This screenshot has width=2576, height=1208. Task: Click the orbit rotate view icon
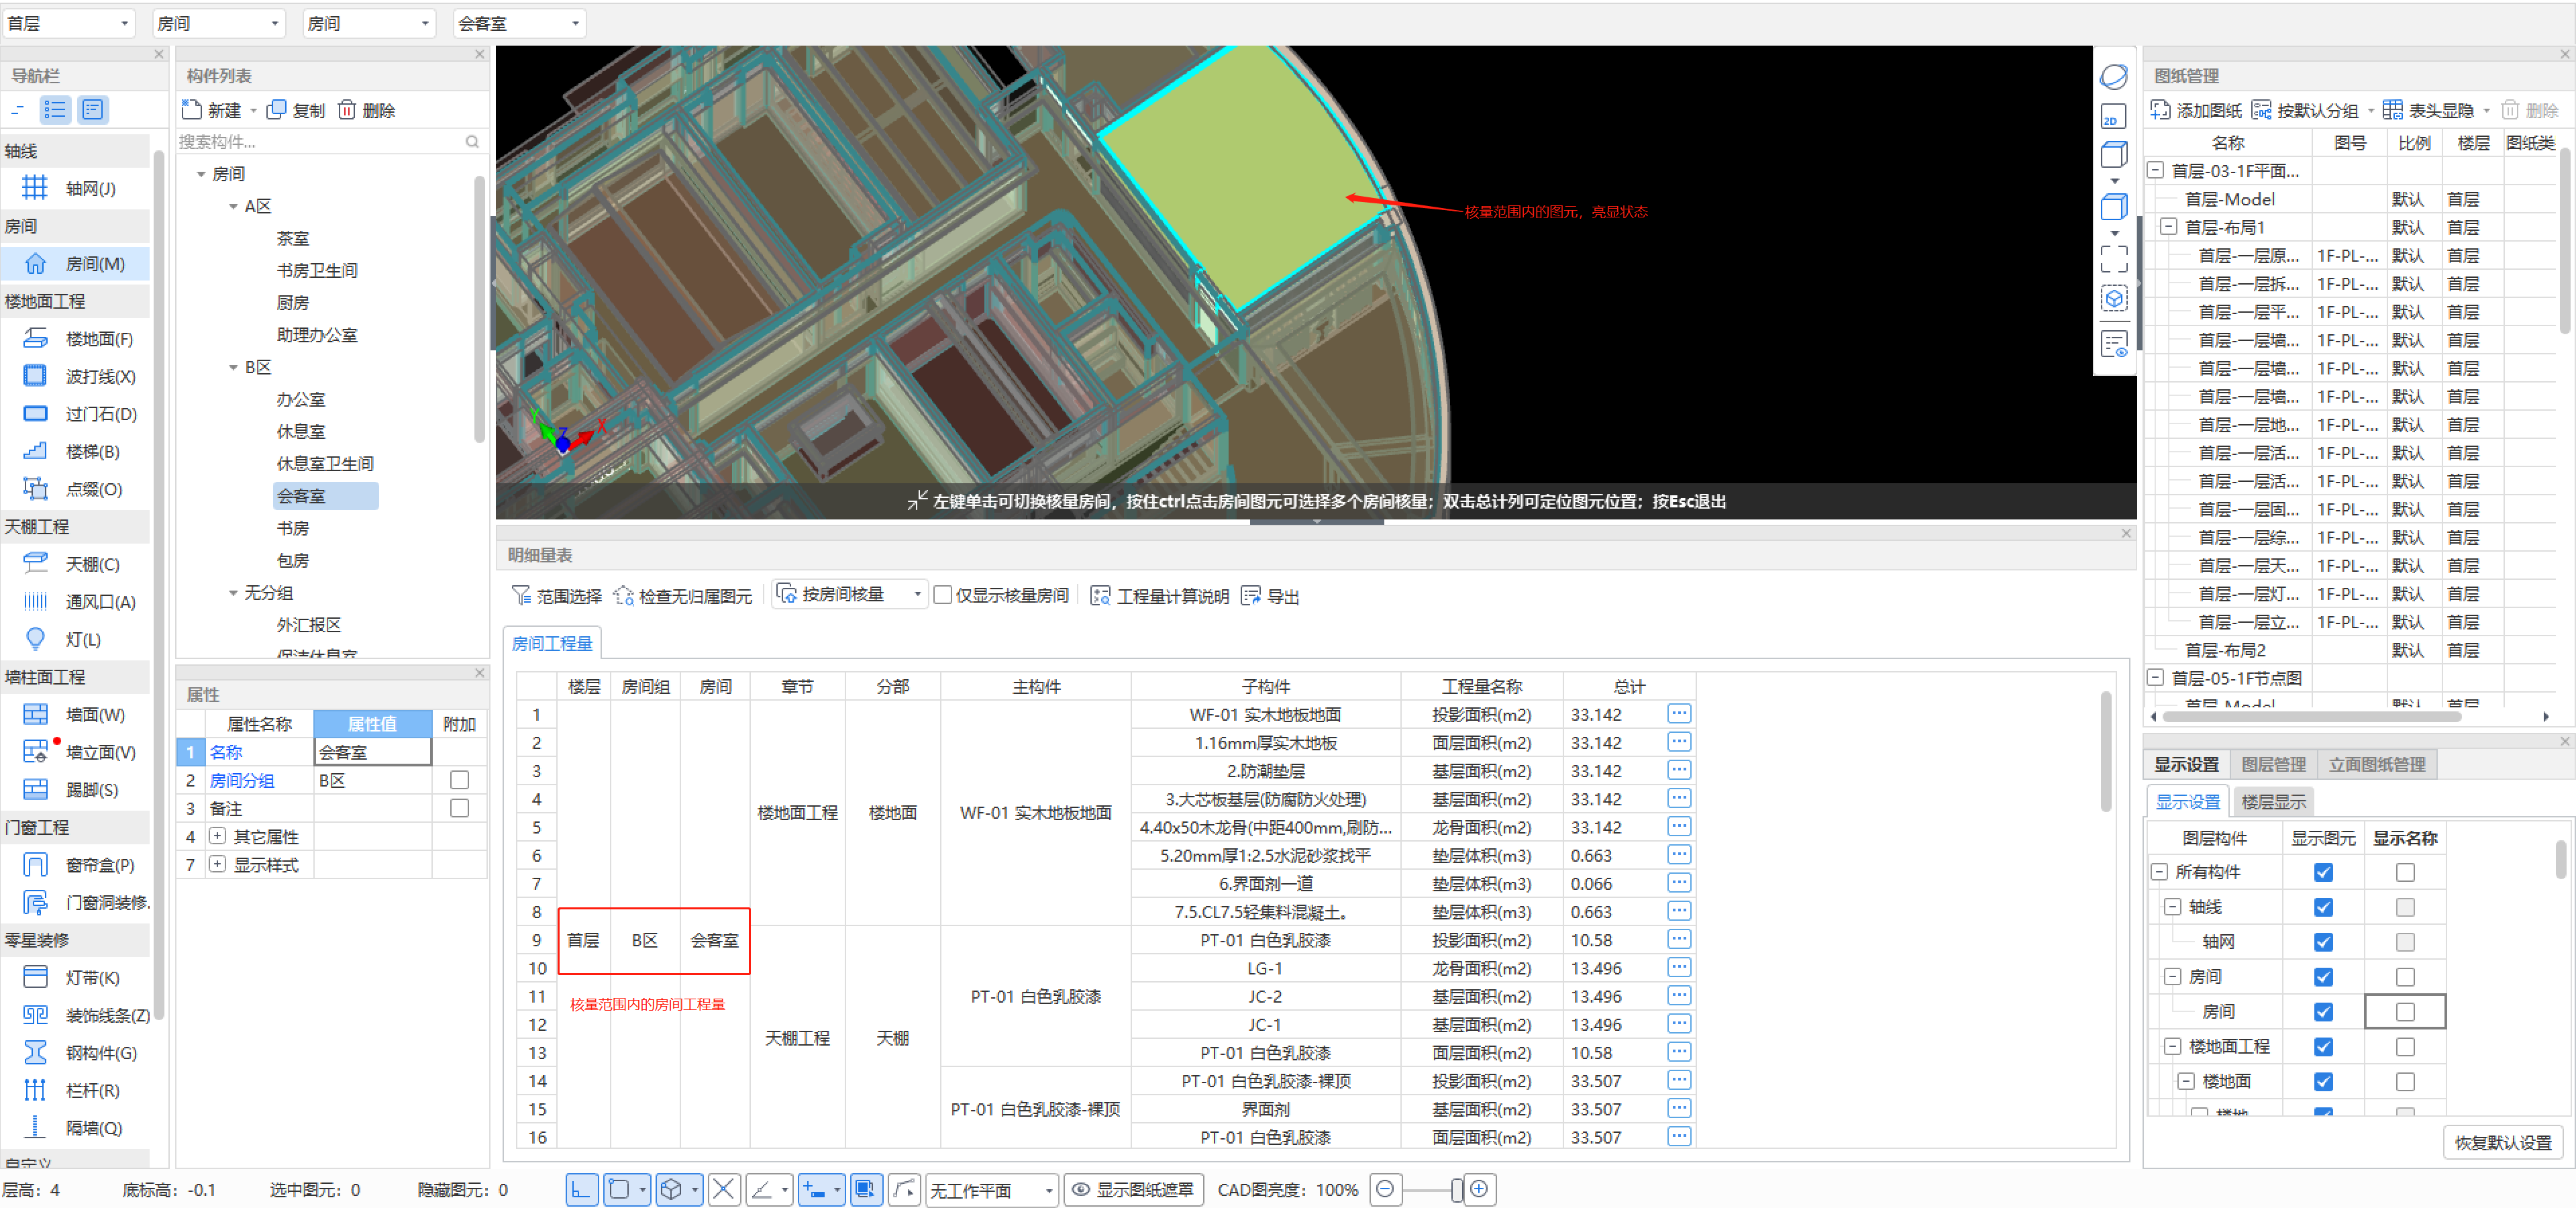tap(2113, 76)
